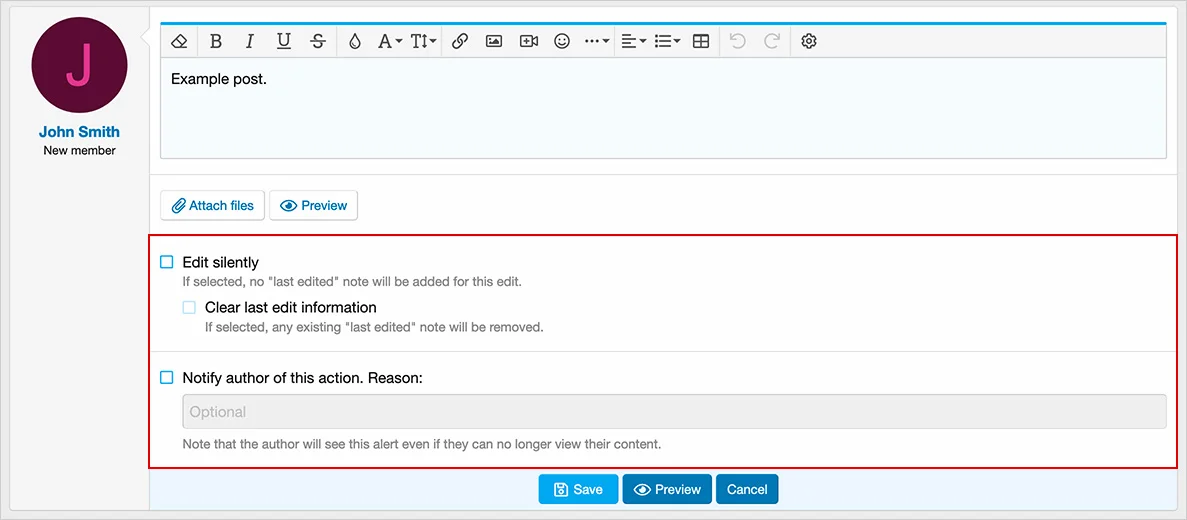1187x520 pixels.
Task: Enable the Edit silently checkbox
Action: 167,262
